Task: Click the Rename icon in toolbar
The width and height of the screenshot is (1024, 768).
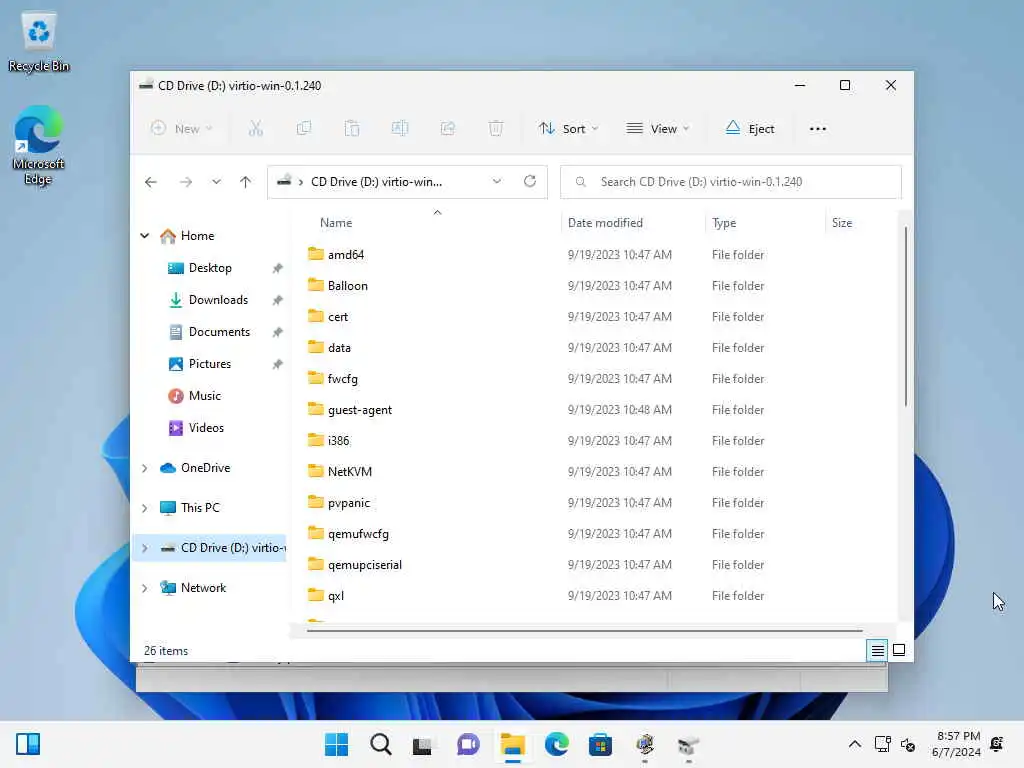Action: 400,129
